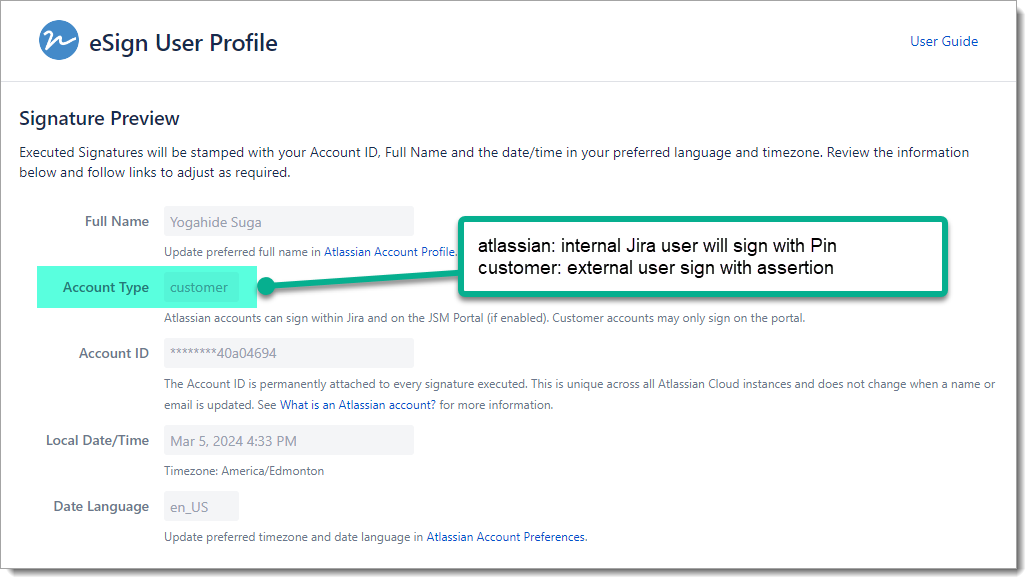Viewport: 1032px width, 584px height.
Task: Click the highlighted Account Type label
Action: (x=105, y=287)
